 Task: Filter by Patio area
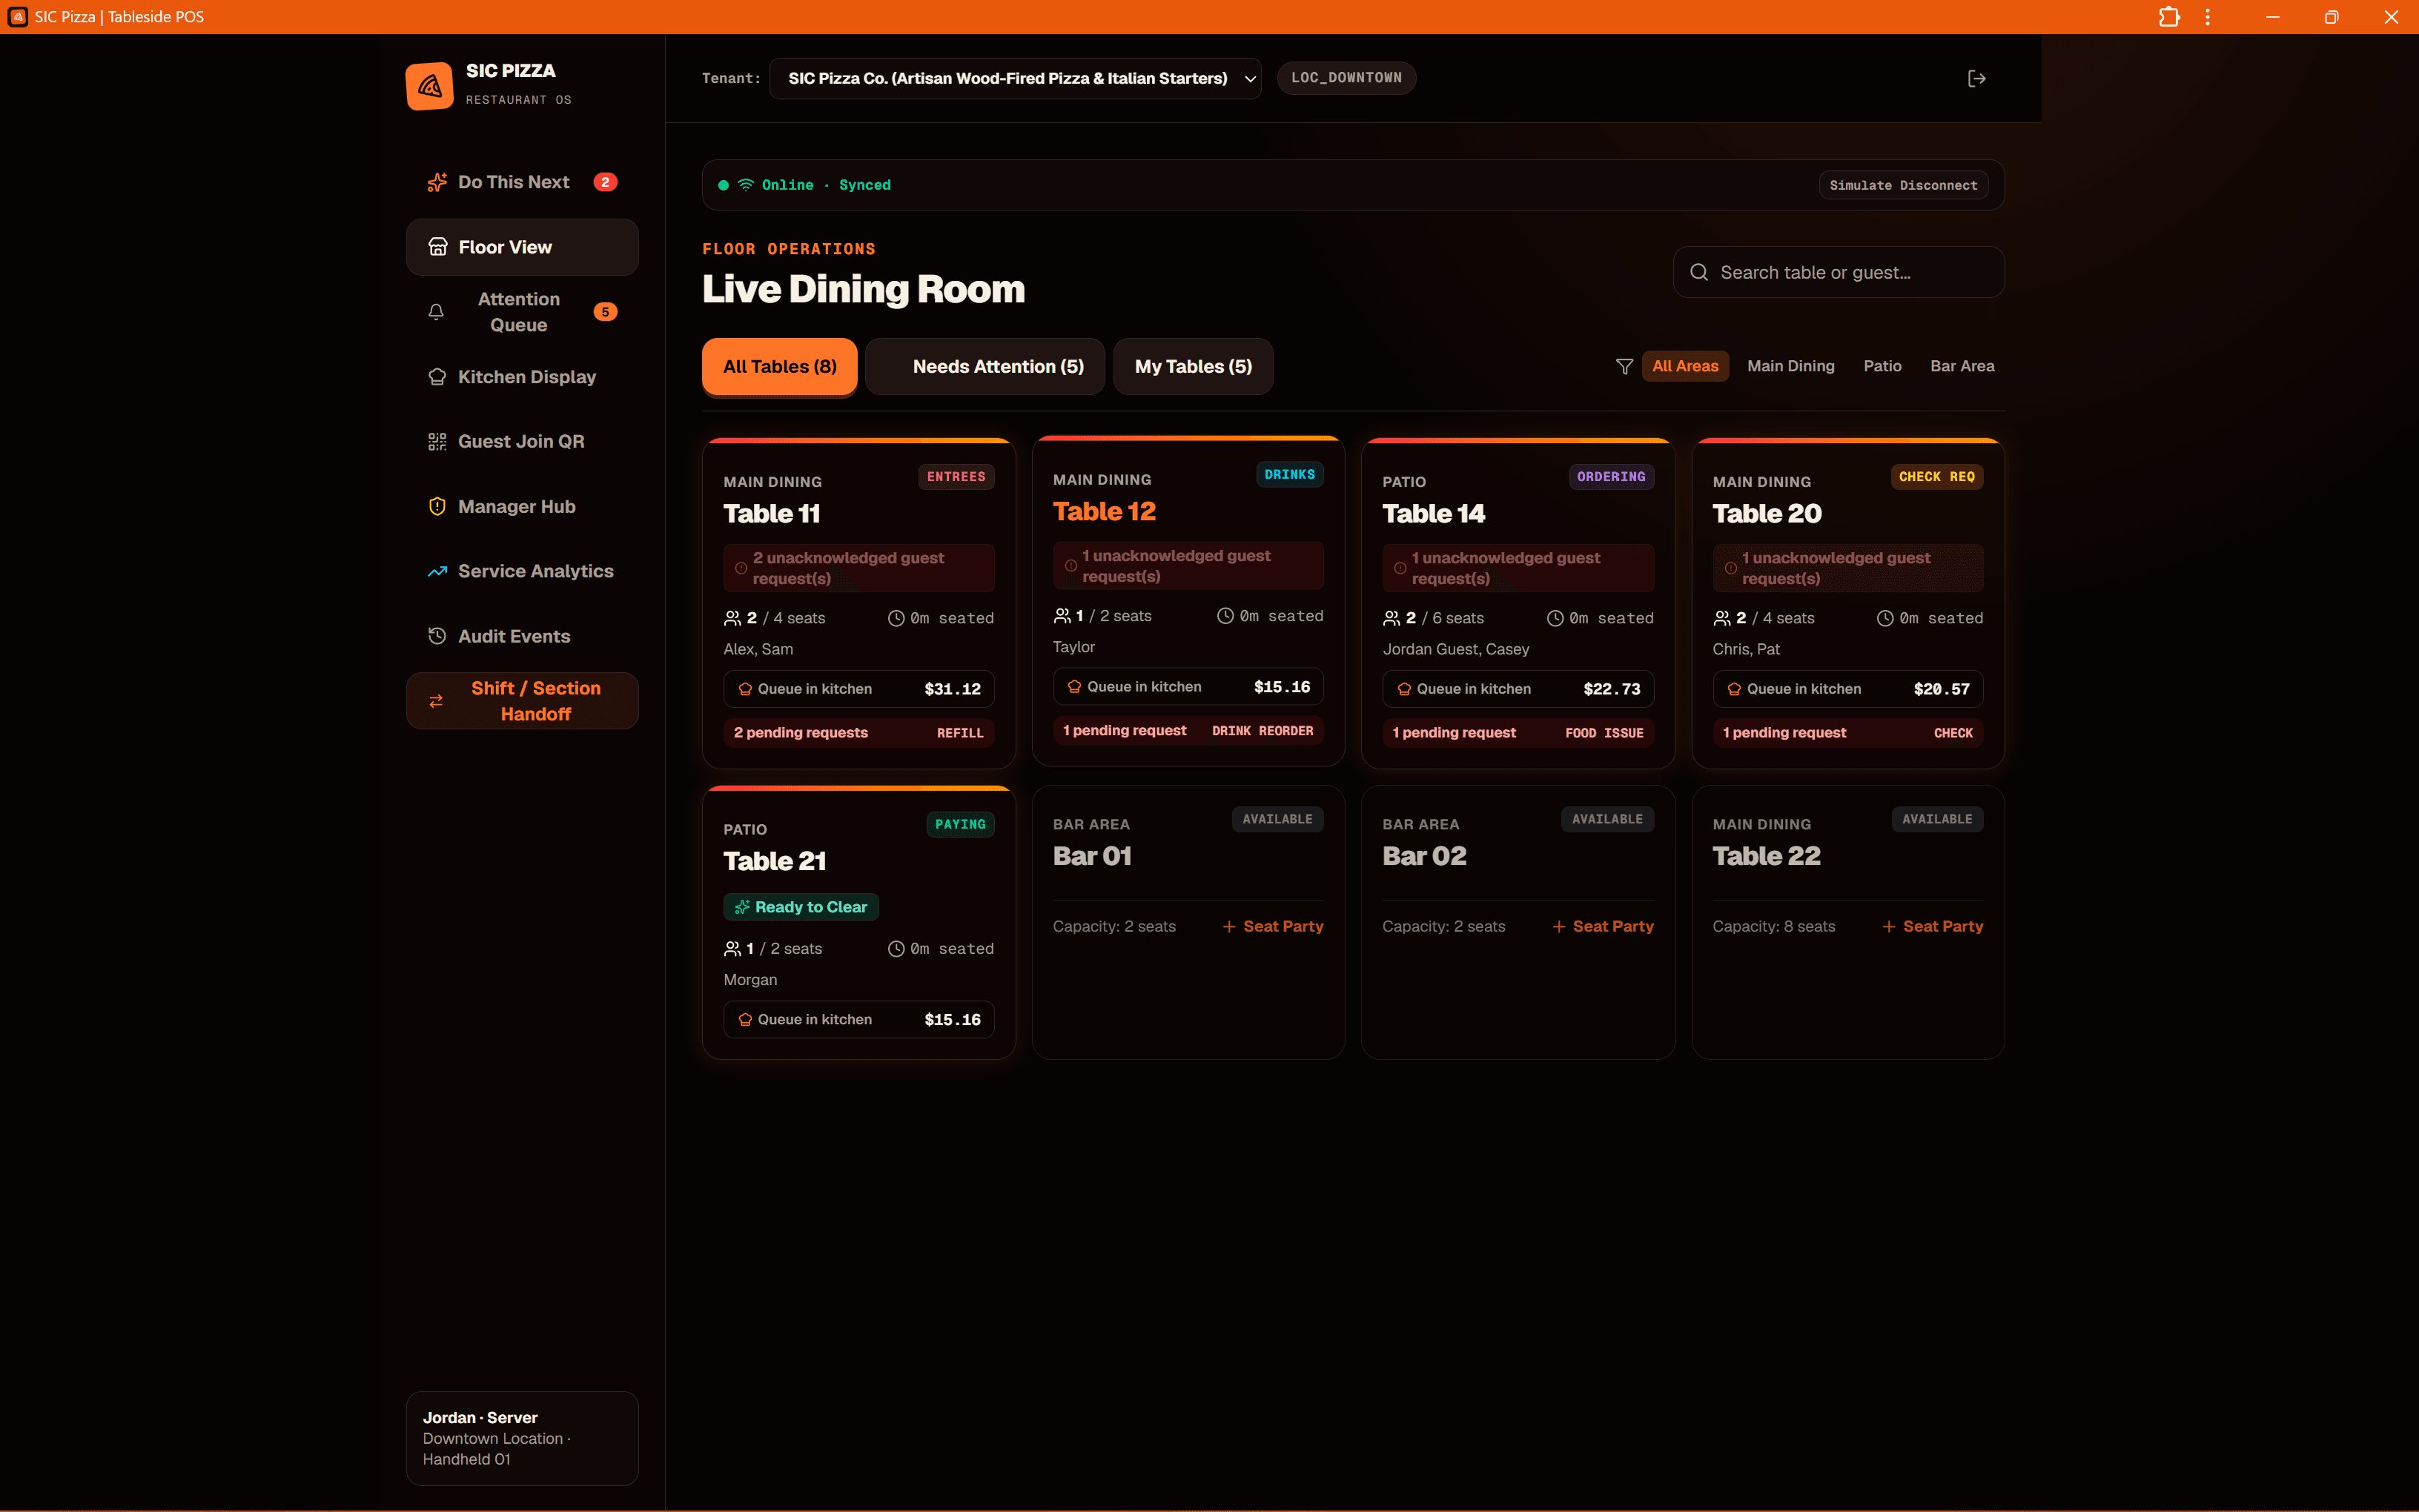[x=1882, y=366]
